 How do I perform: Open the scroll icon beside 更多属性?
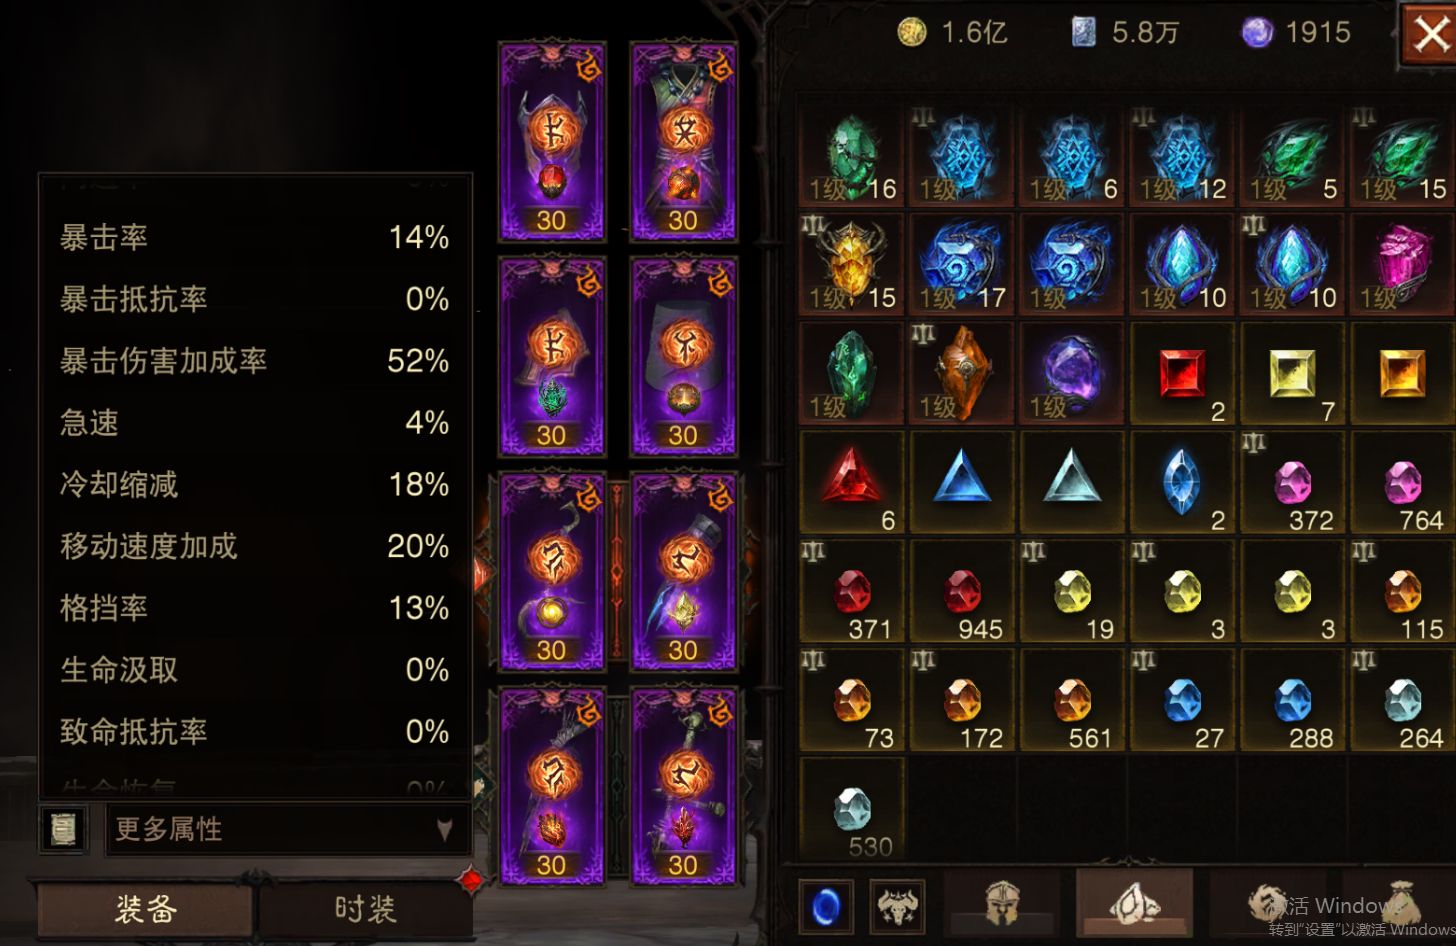[x=63, y=829]
